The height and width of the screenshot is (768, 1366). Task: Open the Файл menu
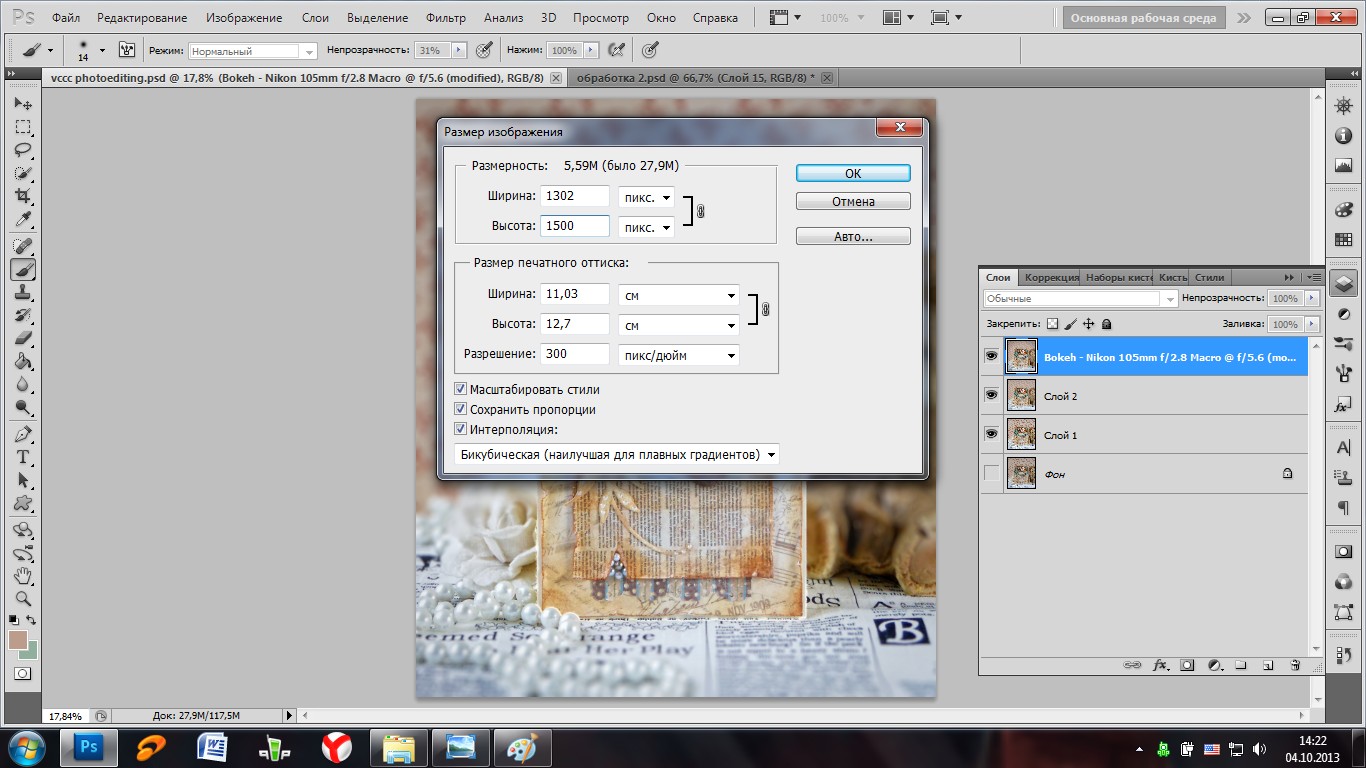[66, 18]
